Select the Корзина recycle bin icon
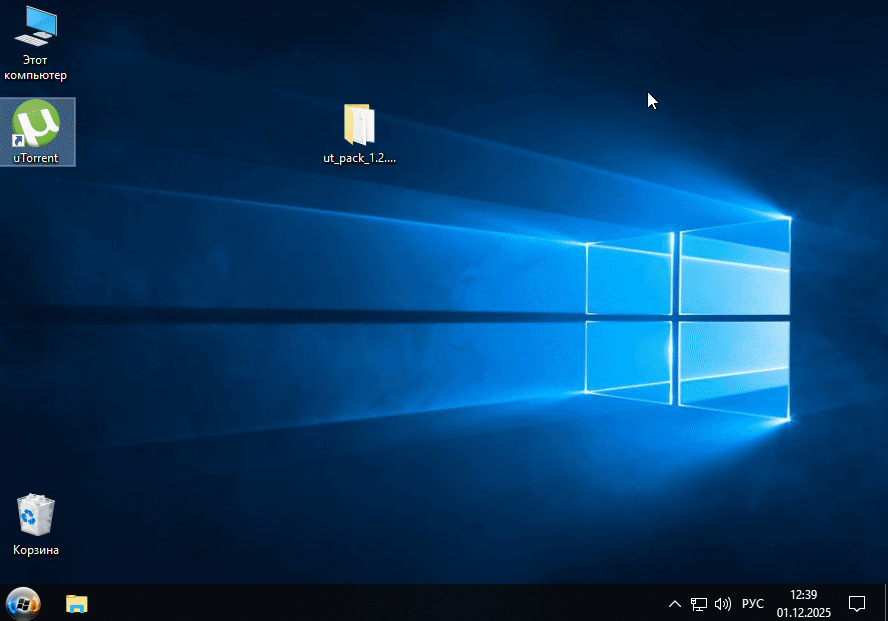Image resolution: width=888 pixels, height=621 pixels. tap(36, 516)
